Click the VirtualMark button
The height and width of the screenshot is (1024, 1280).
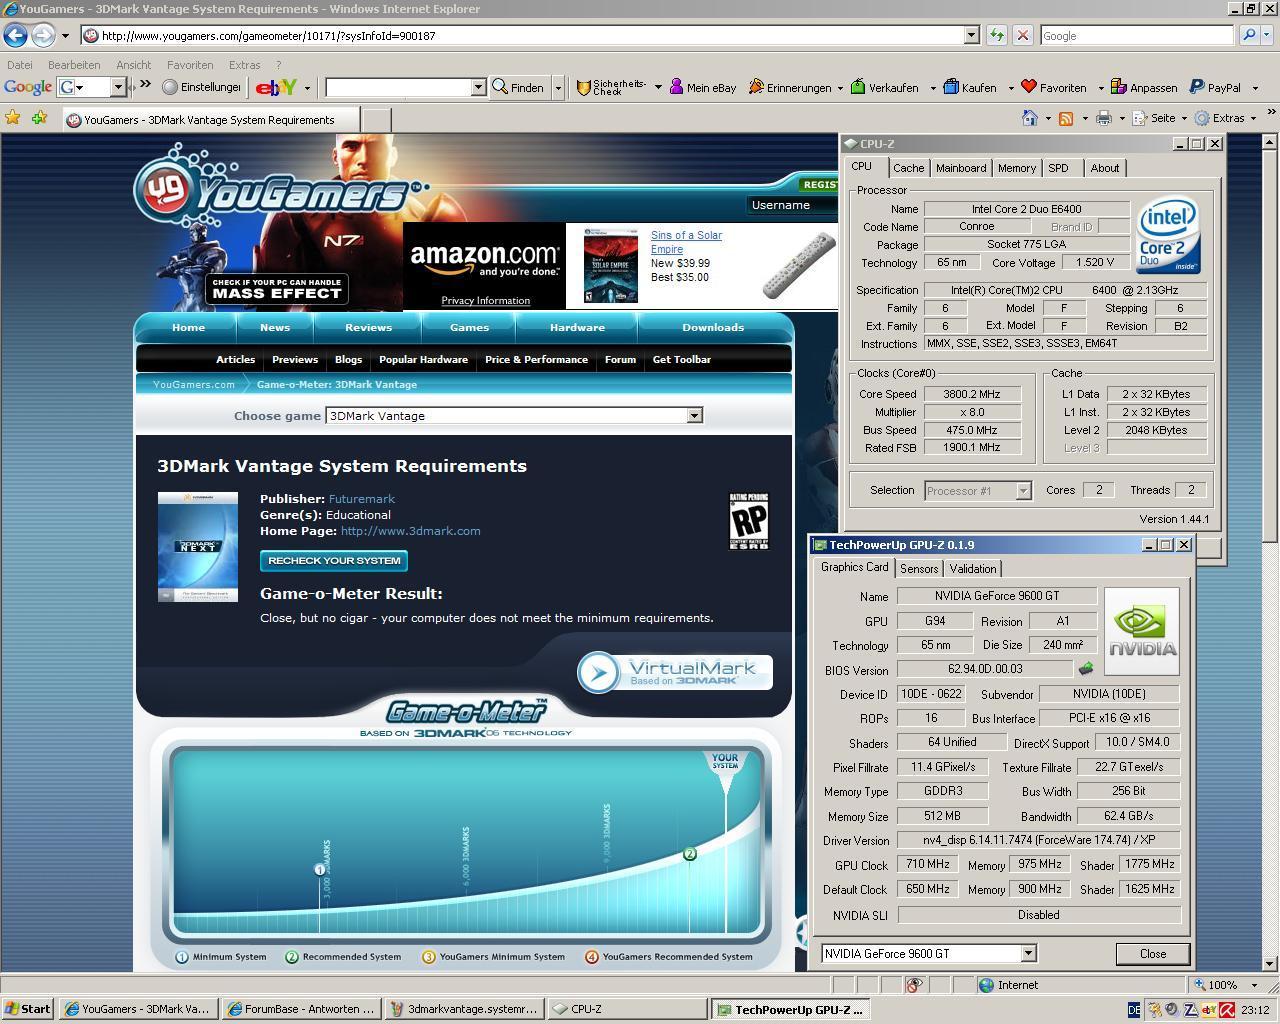click(675, 672)
